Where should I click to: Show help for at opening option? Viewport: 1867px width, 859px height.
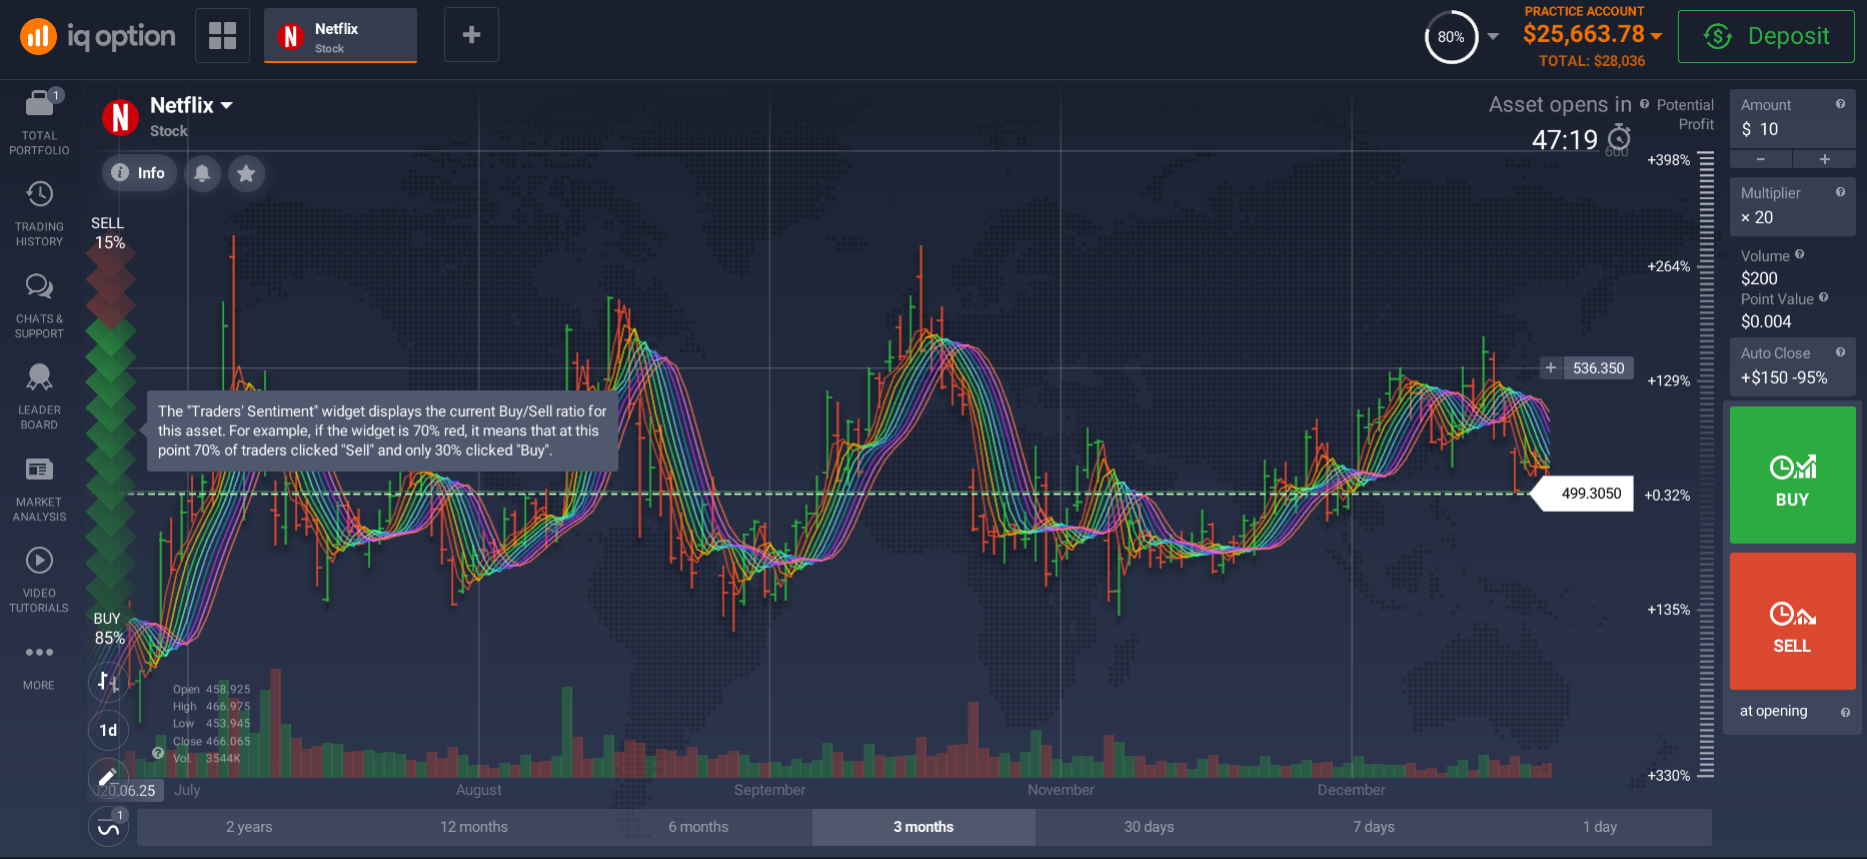1845,712
